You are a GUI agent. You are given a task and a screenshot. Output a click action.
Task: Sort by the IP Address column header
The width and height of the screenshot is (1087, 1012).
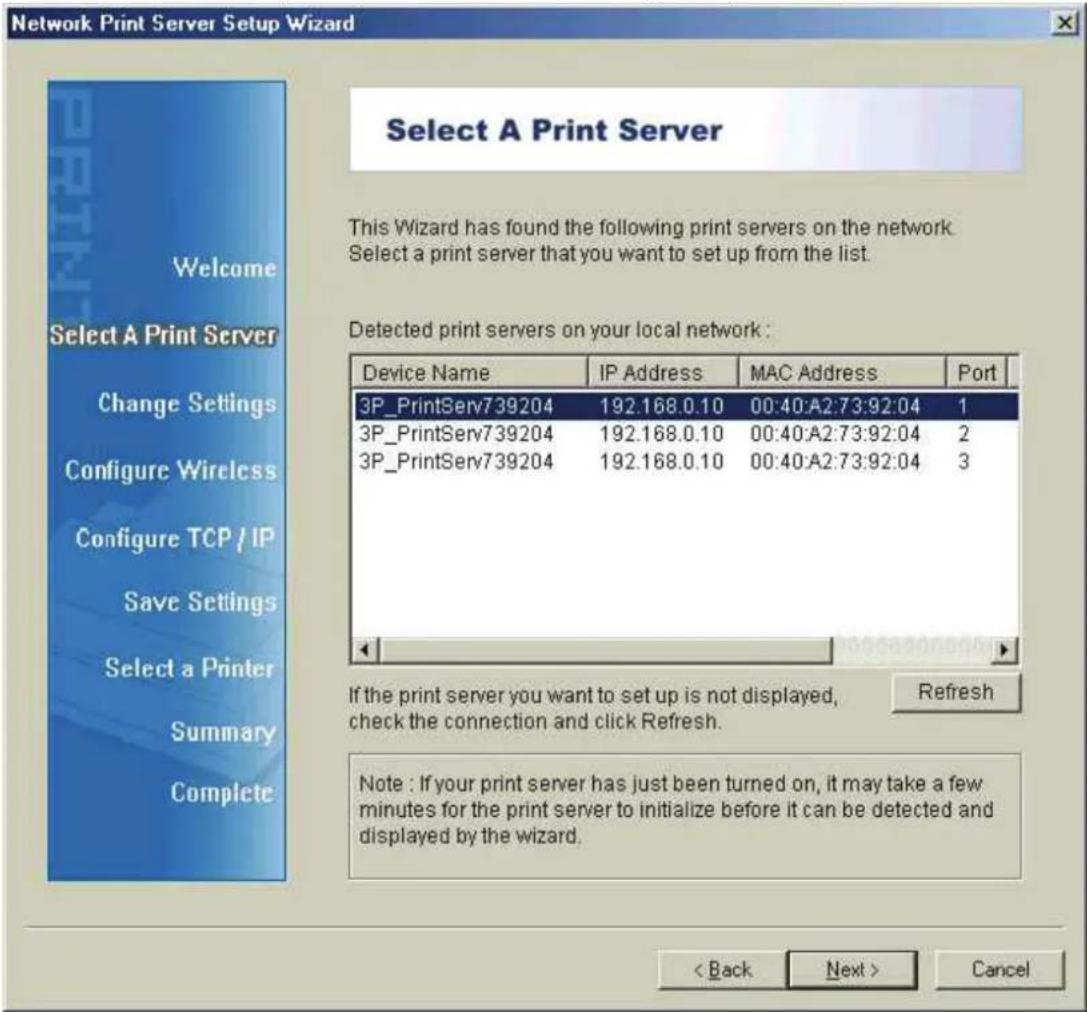click(x=663, y=372)
